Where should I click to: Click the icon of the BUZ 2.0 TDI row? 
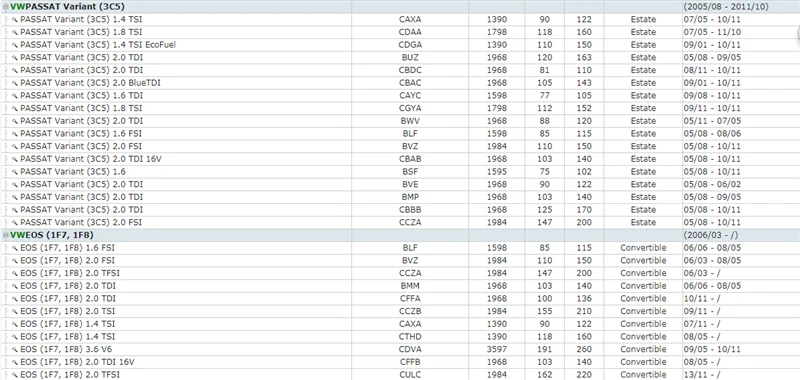[x=15, y=58]
